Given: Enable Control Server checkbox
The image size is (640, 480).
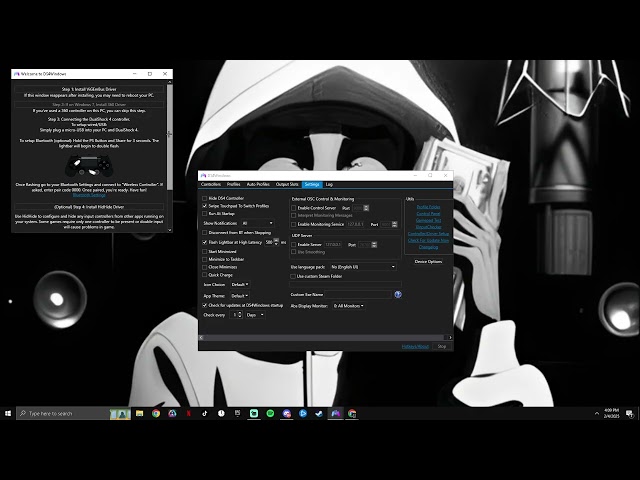Looking at the screenshot, I should 293,208.
